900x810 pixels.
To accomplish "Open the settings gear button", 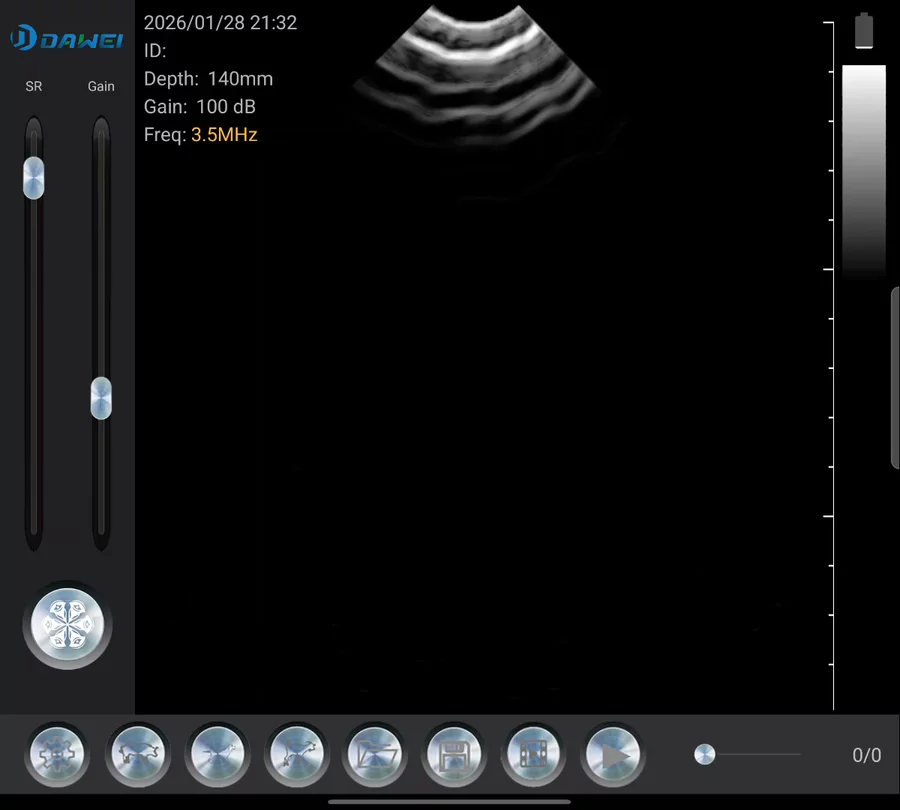I will point(57,755).
